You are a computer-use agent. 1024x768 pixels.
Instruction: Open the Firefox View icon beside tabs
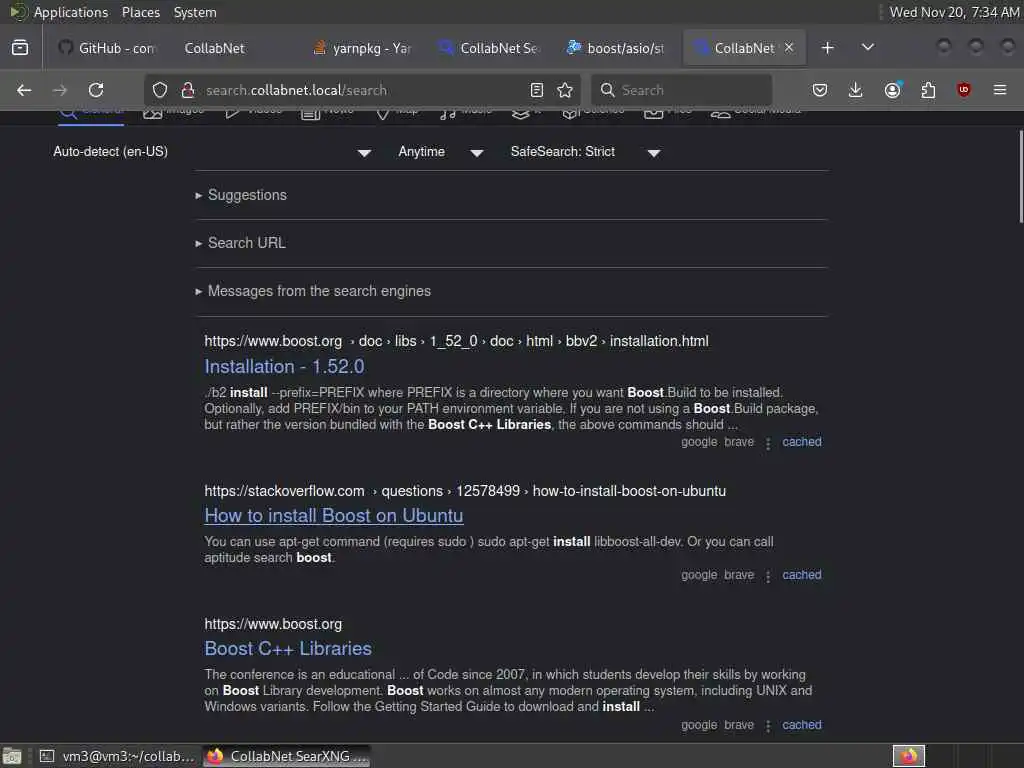20,48
